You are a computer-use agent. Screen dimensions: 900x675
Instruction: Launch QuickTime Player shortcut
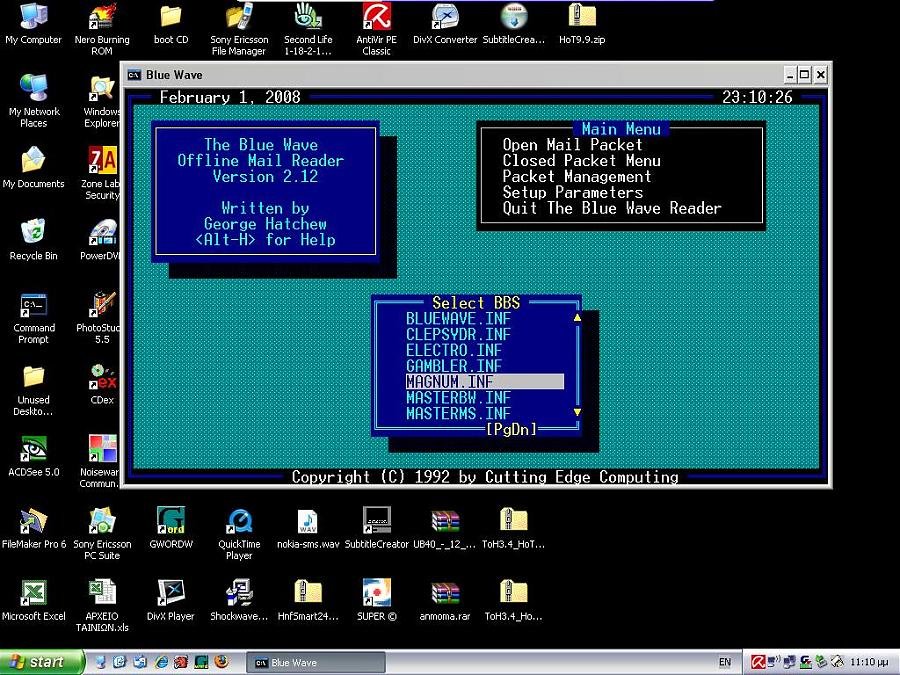point(239,534)
